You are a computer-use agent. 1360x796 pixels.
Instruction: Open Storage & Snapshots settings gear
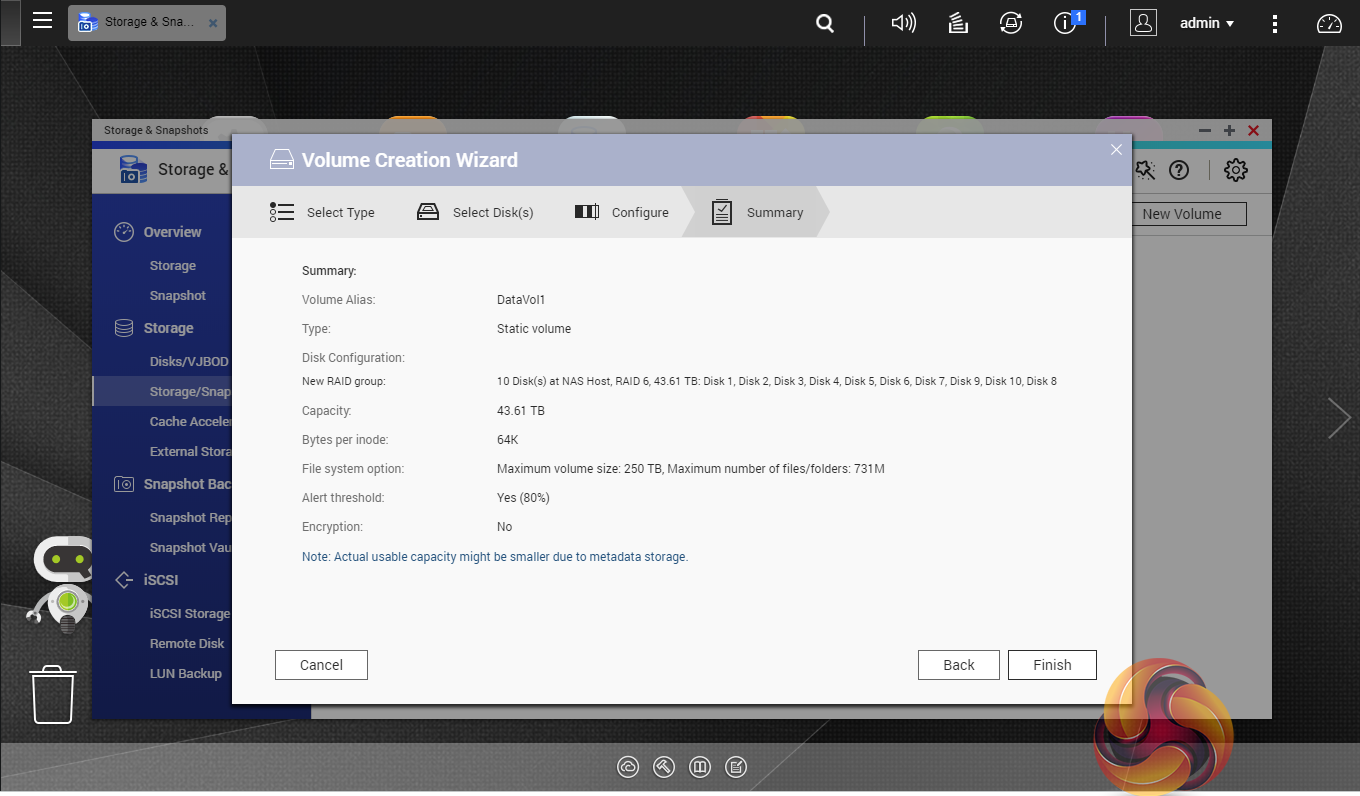click(x=1236, y=170)
